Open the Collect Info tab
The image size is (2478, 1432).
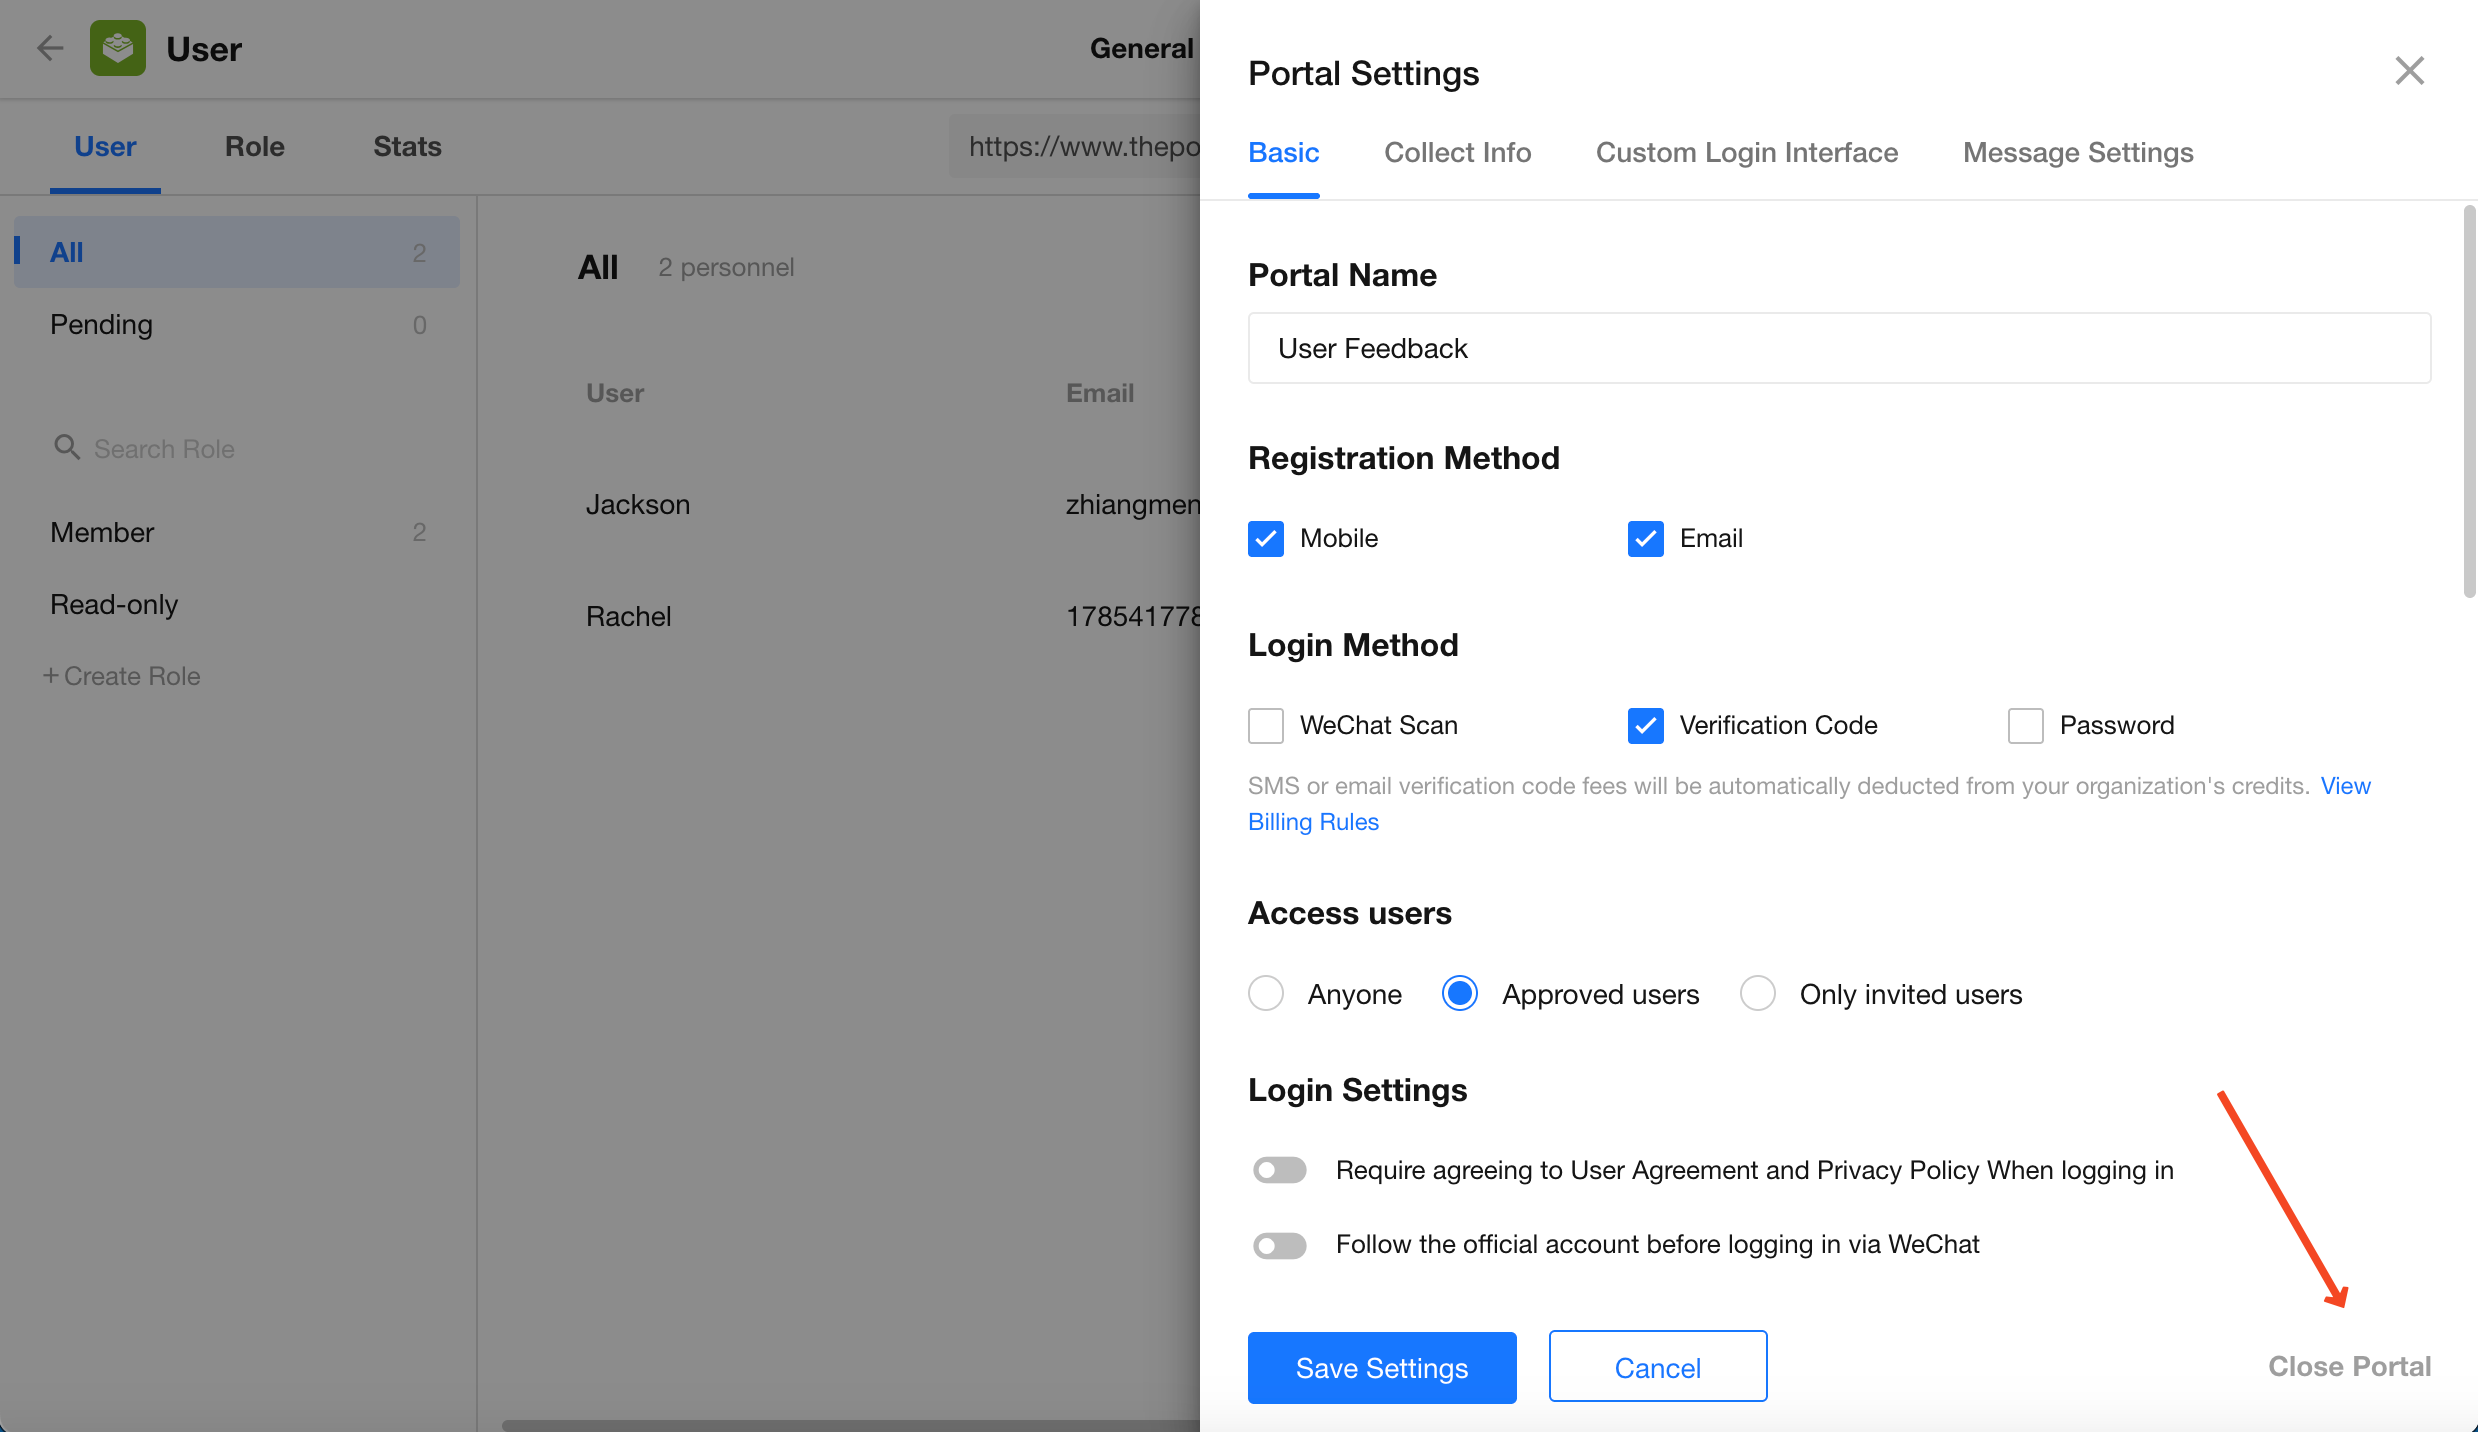tap(1457, 152)
